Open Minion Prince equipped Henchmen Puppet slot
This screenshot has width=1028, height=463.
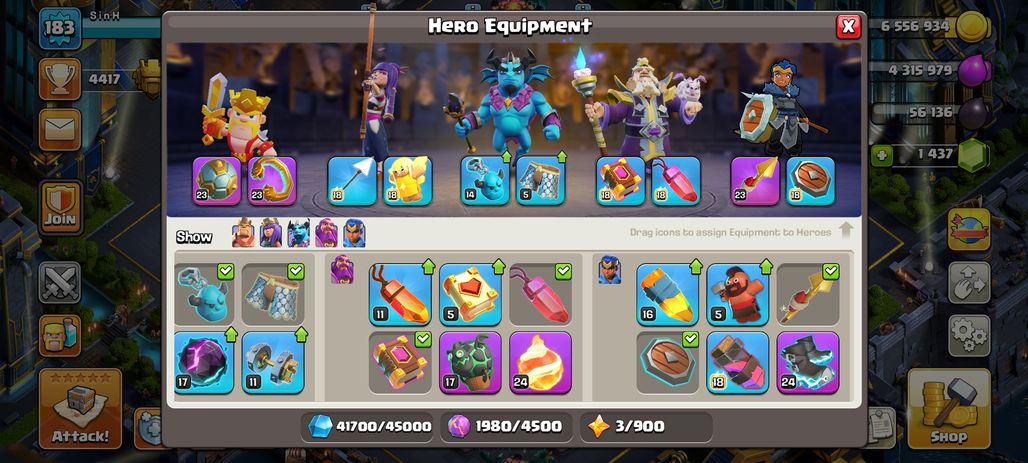[484, 181]
